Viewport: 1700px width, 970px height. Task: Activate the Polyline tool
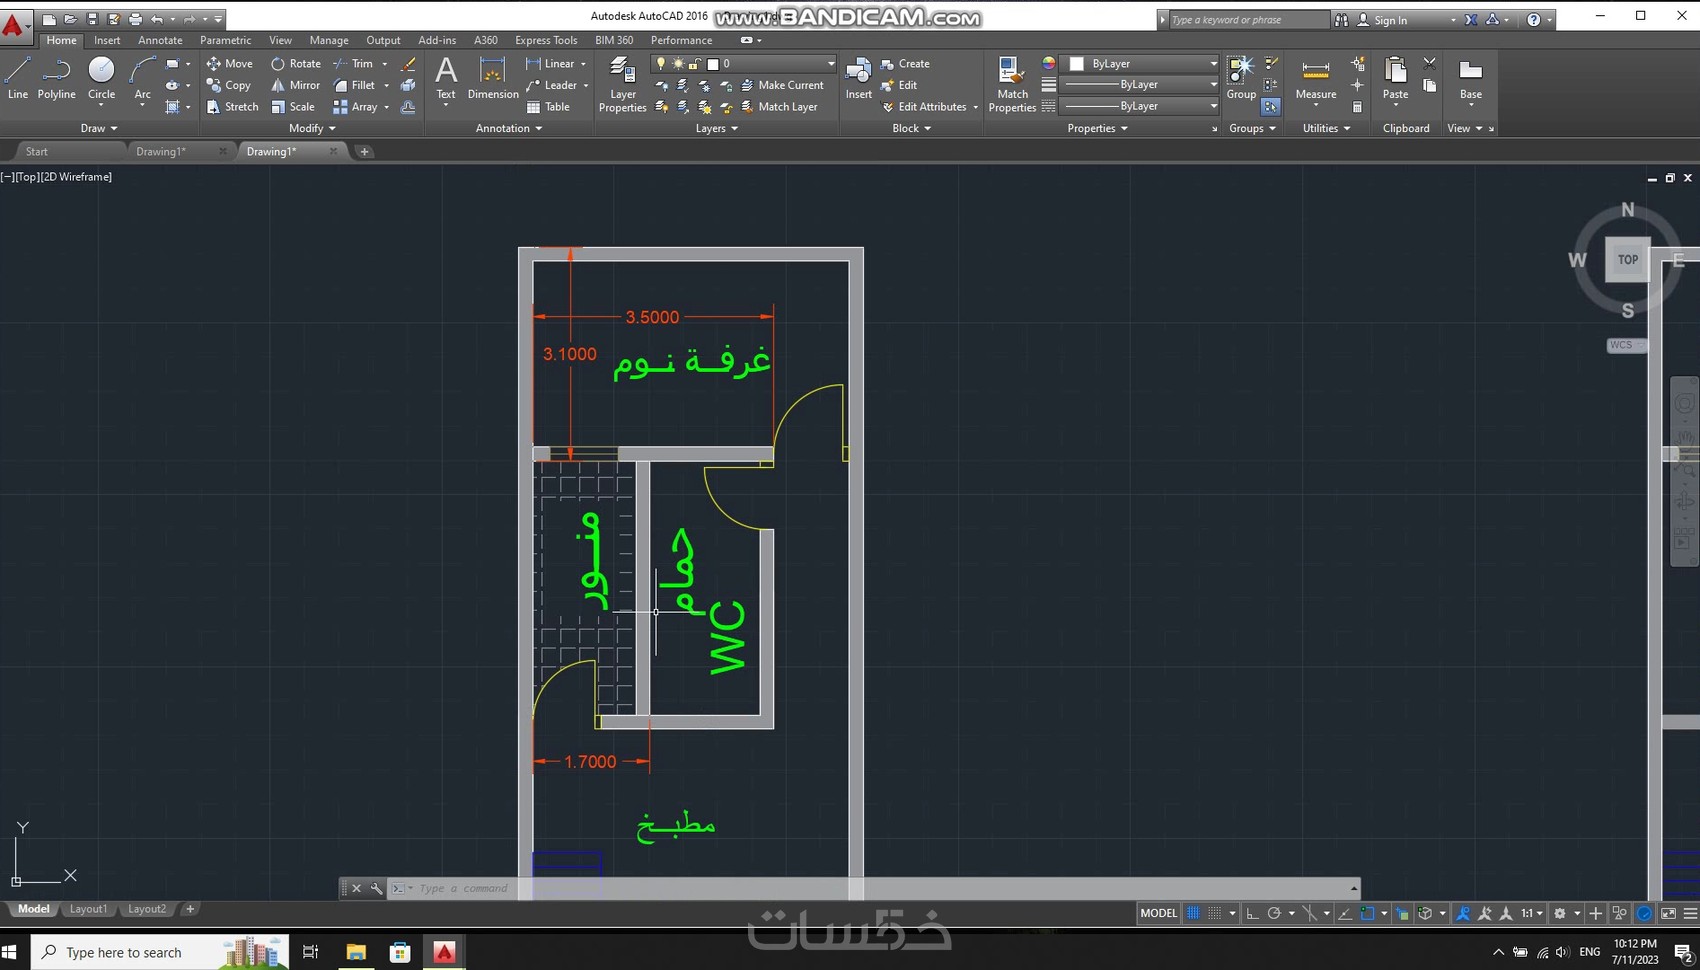coord(56,78)
